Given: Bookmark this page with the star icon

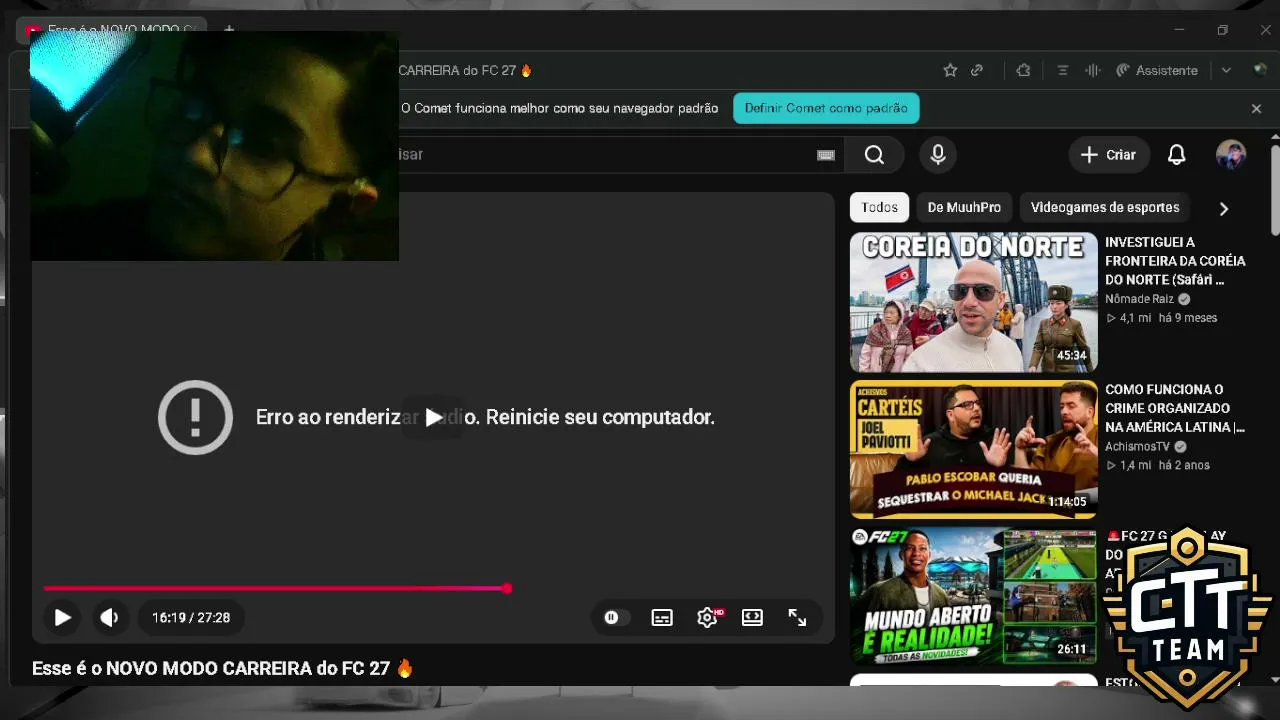Looking at the screenshot, I should (x=950, y=70).
